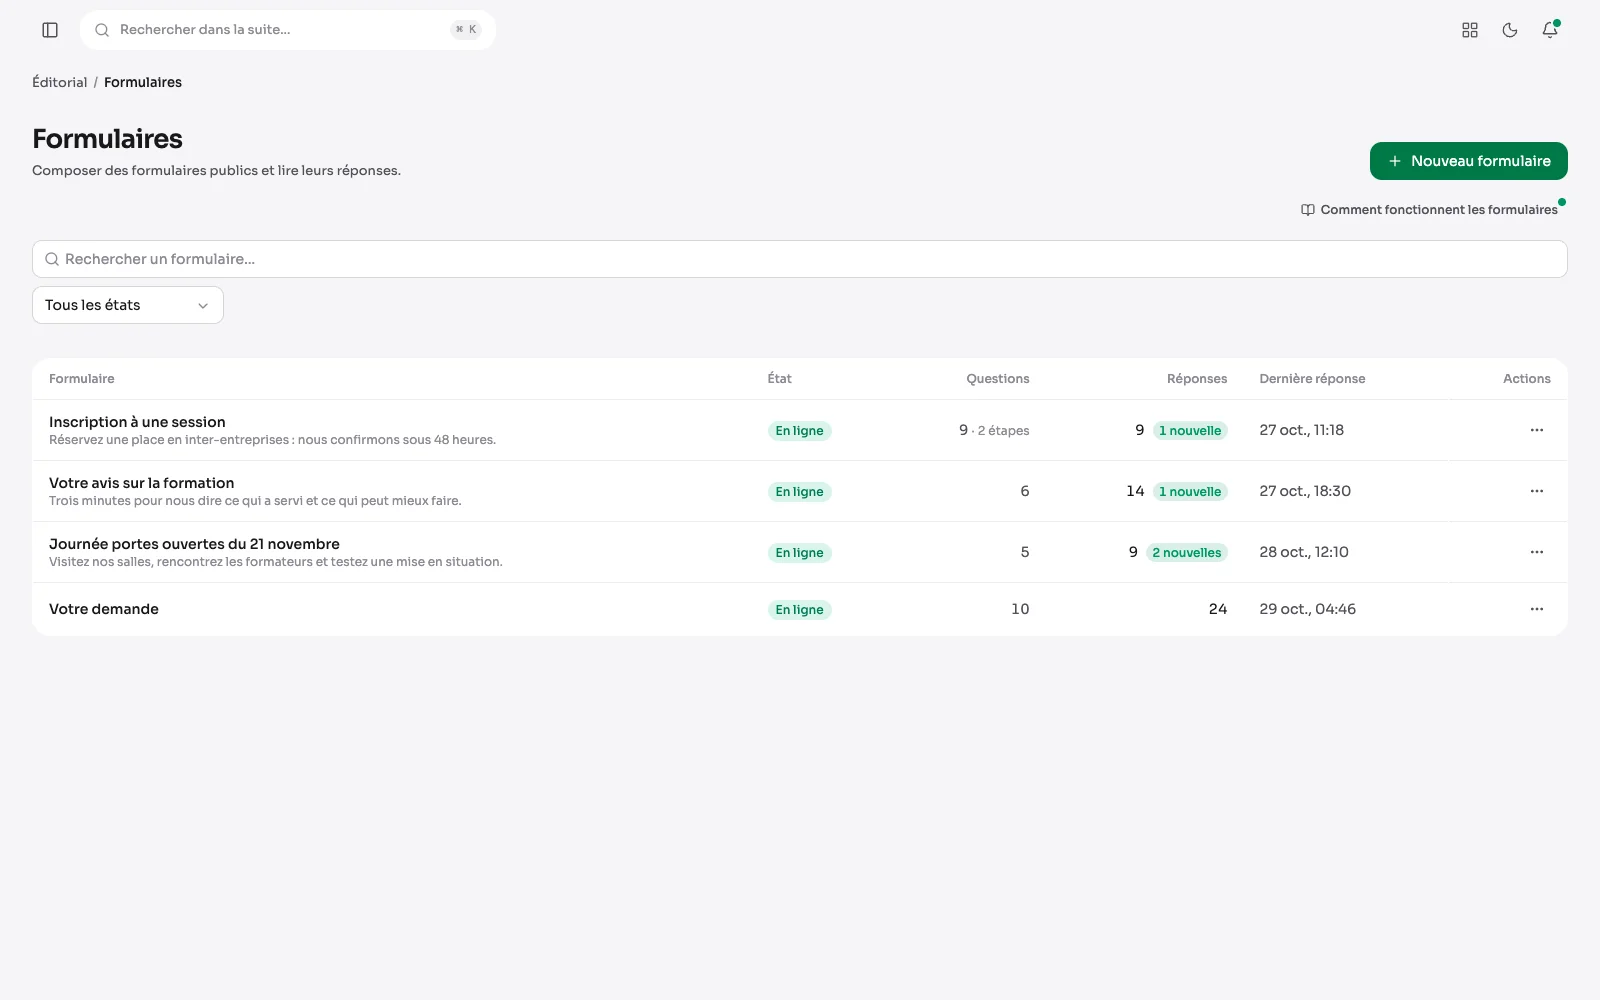Open the Votre avis sur la formation form

click(x=141, y=483)
